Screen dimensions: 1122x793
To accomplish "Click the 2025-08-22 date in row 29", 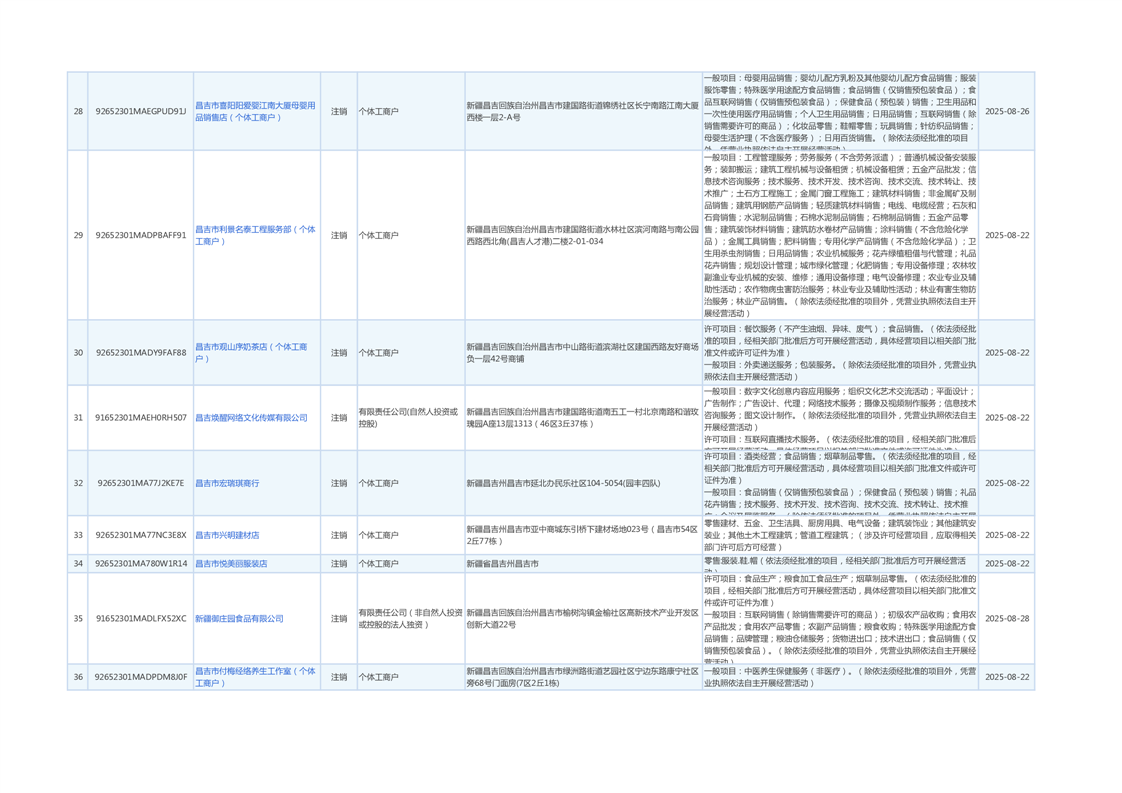I will 1007,235.
